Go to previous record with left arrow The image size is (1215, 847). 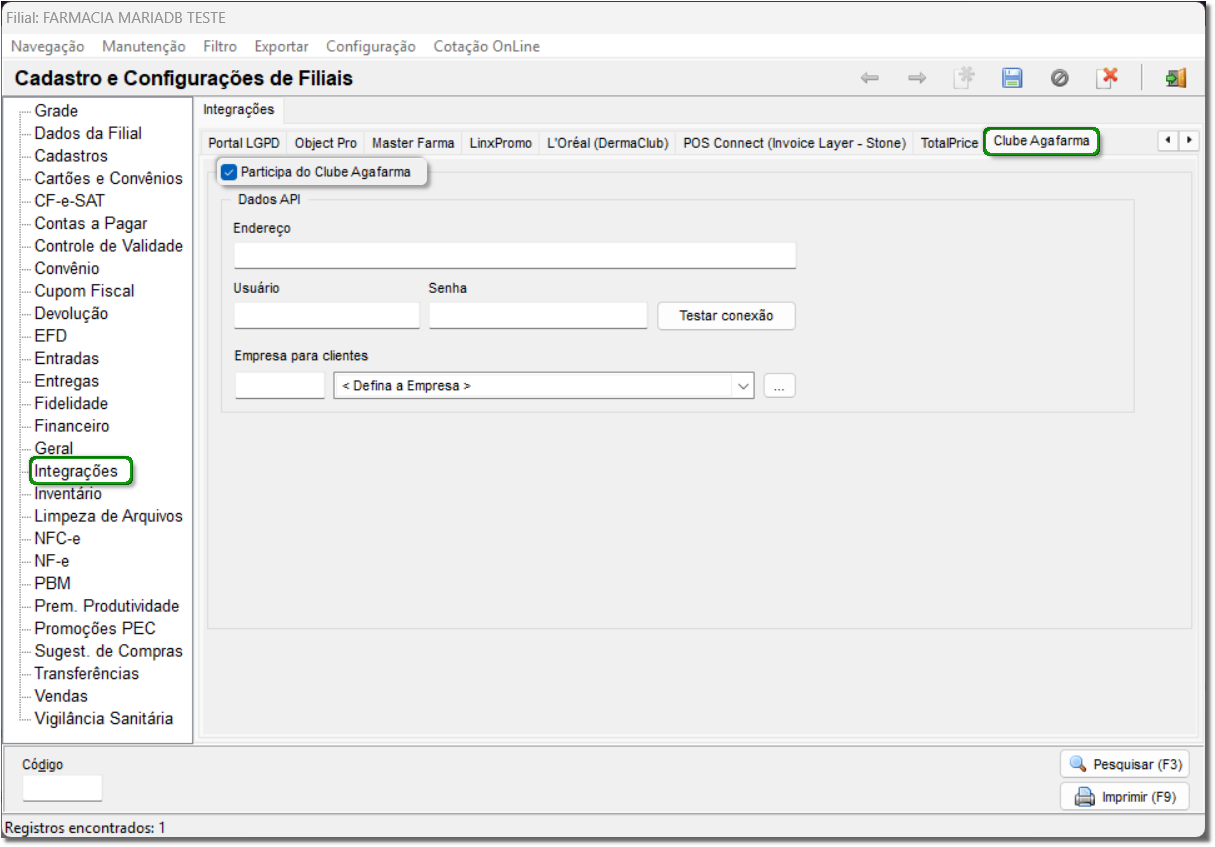coord(870,78)
